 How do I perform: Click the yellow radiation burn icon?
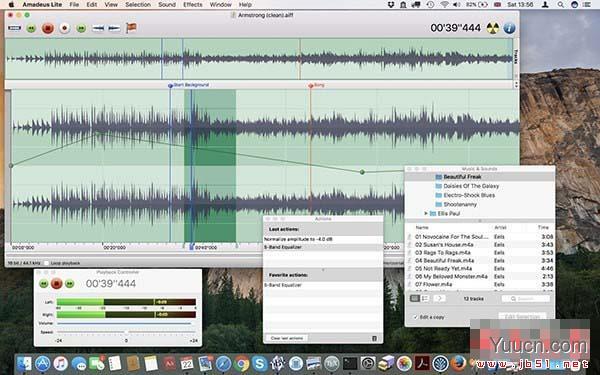[x=493, y=28]
